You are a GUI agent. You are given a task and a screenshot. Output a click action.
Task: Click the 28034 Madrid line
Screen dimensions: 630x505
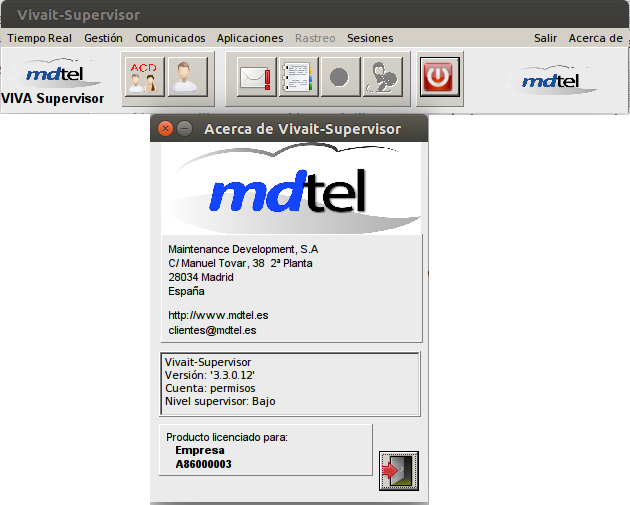click(x=201, y=277)
